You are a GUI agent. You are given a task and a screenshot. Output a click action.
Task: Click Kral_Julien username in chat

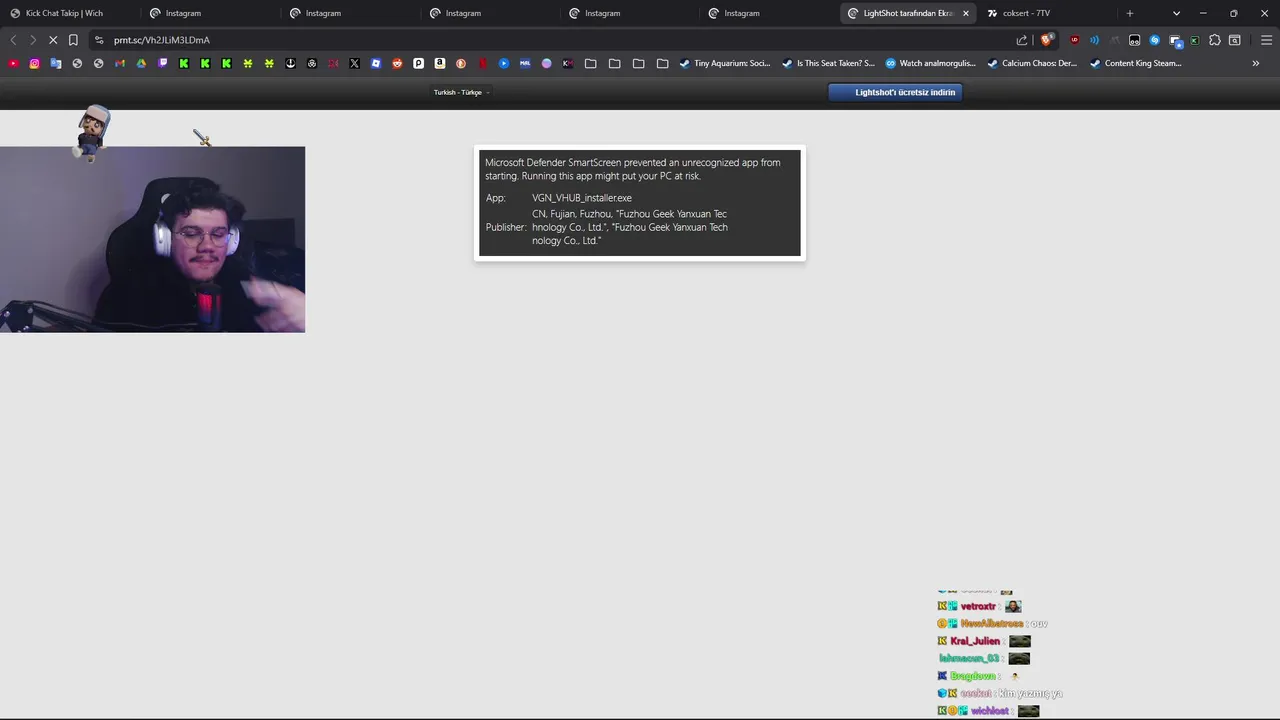975,641
